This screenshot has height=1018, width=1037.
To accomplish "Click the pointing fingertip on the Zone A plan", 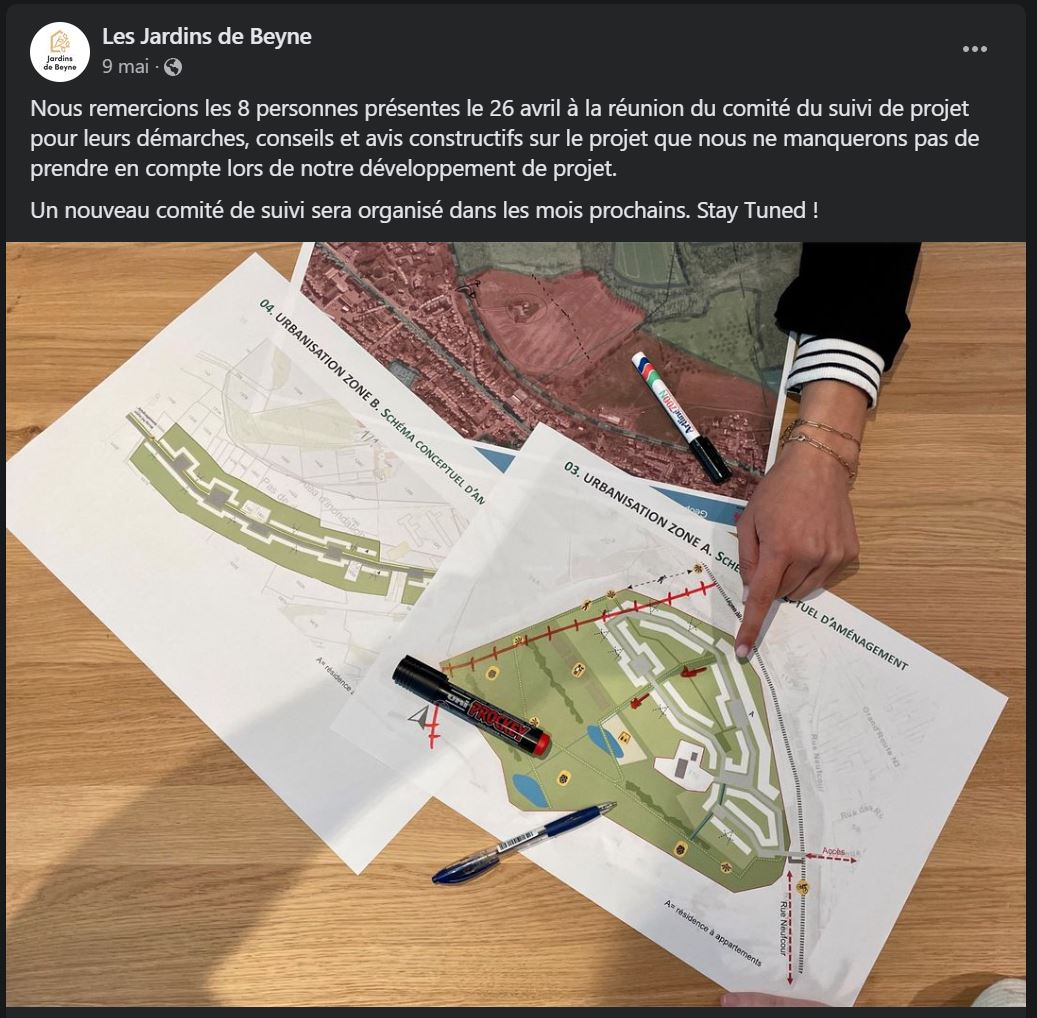I will pos(743,650).
